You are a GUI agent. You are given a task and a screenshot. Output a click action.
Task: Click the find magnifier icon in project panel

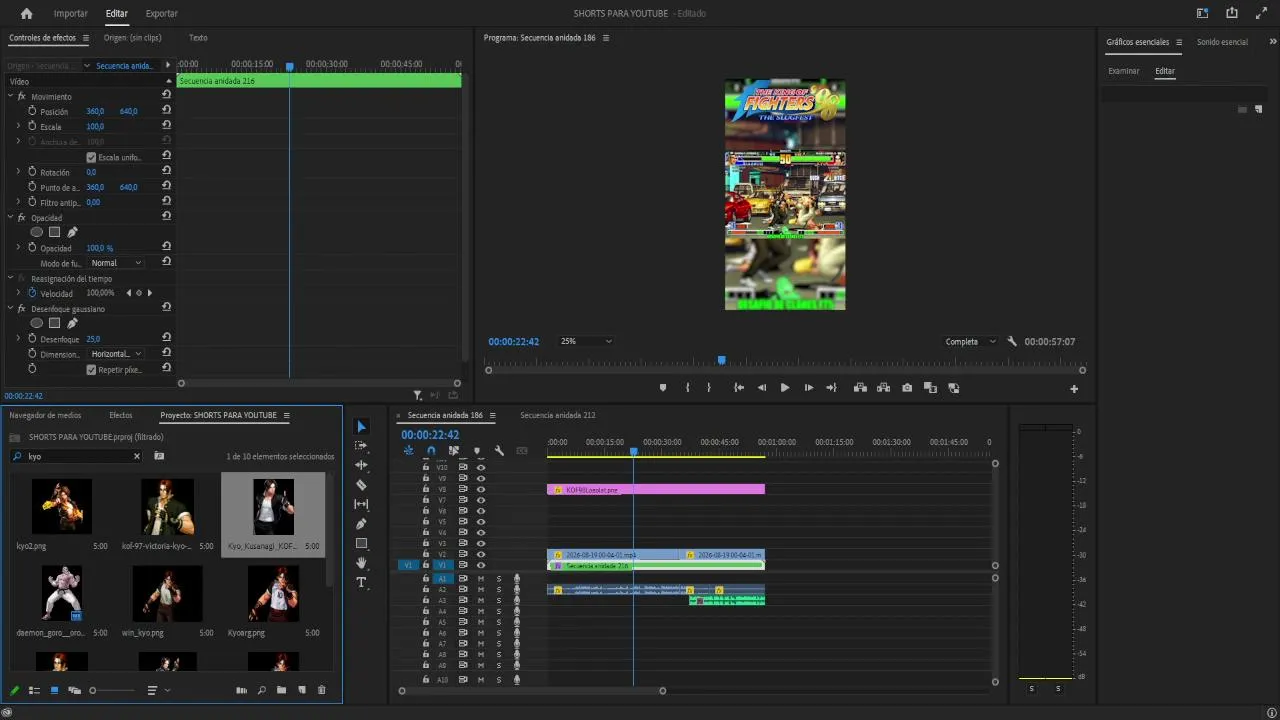(262, 690)
